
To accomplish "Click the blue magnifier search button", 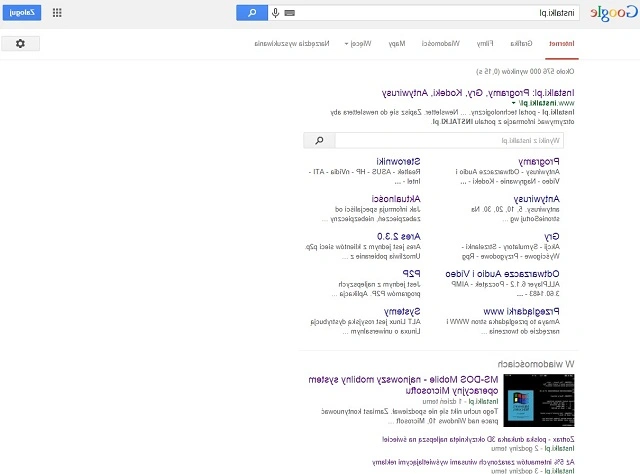I will (x=252, y=13).
